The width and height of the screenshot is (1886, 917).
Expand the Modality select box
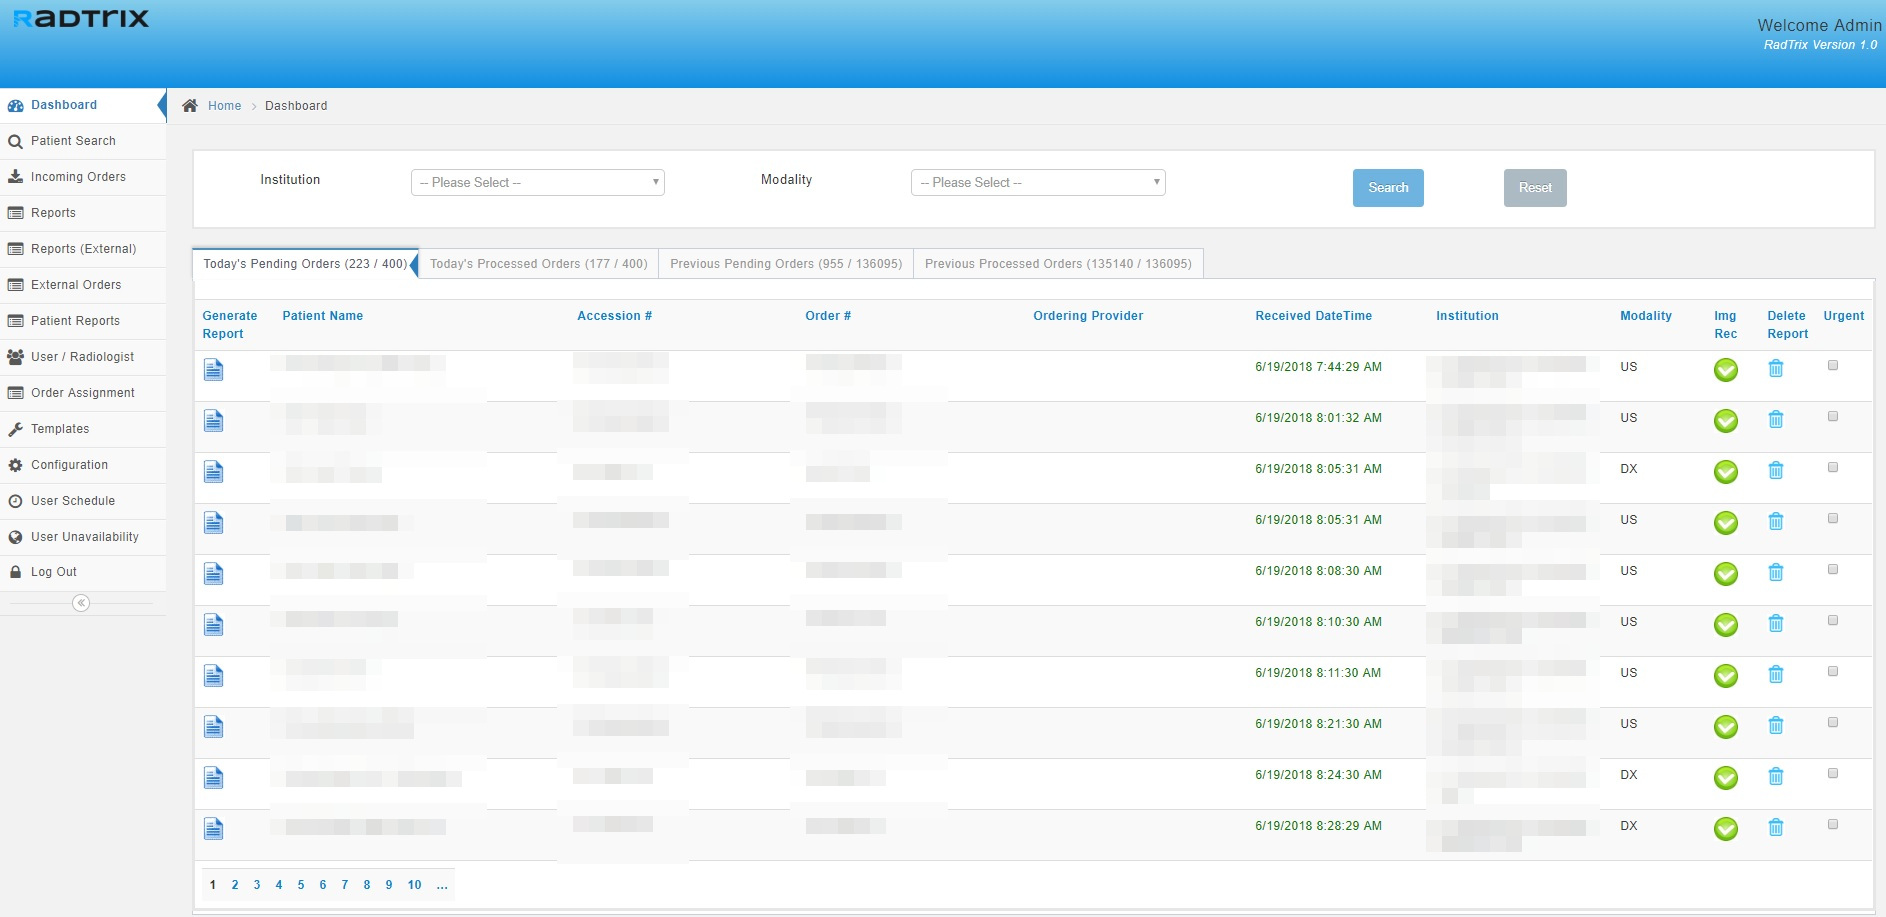tap(1037, 183)
